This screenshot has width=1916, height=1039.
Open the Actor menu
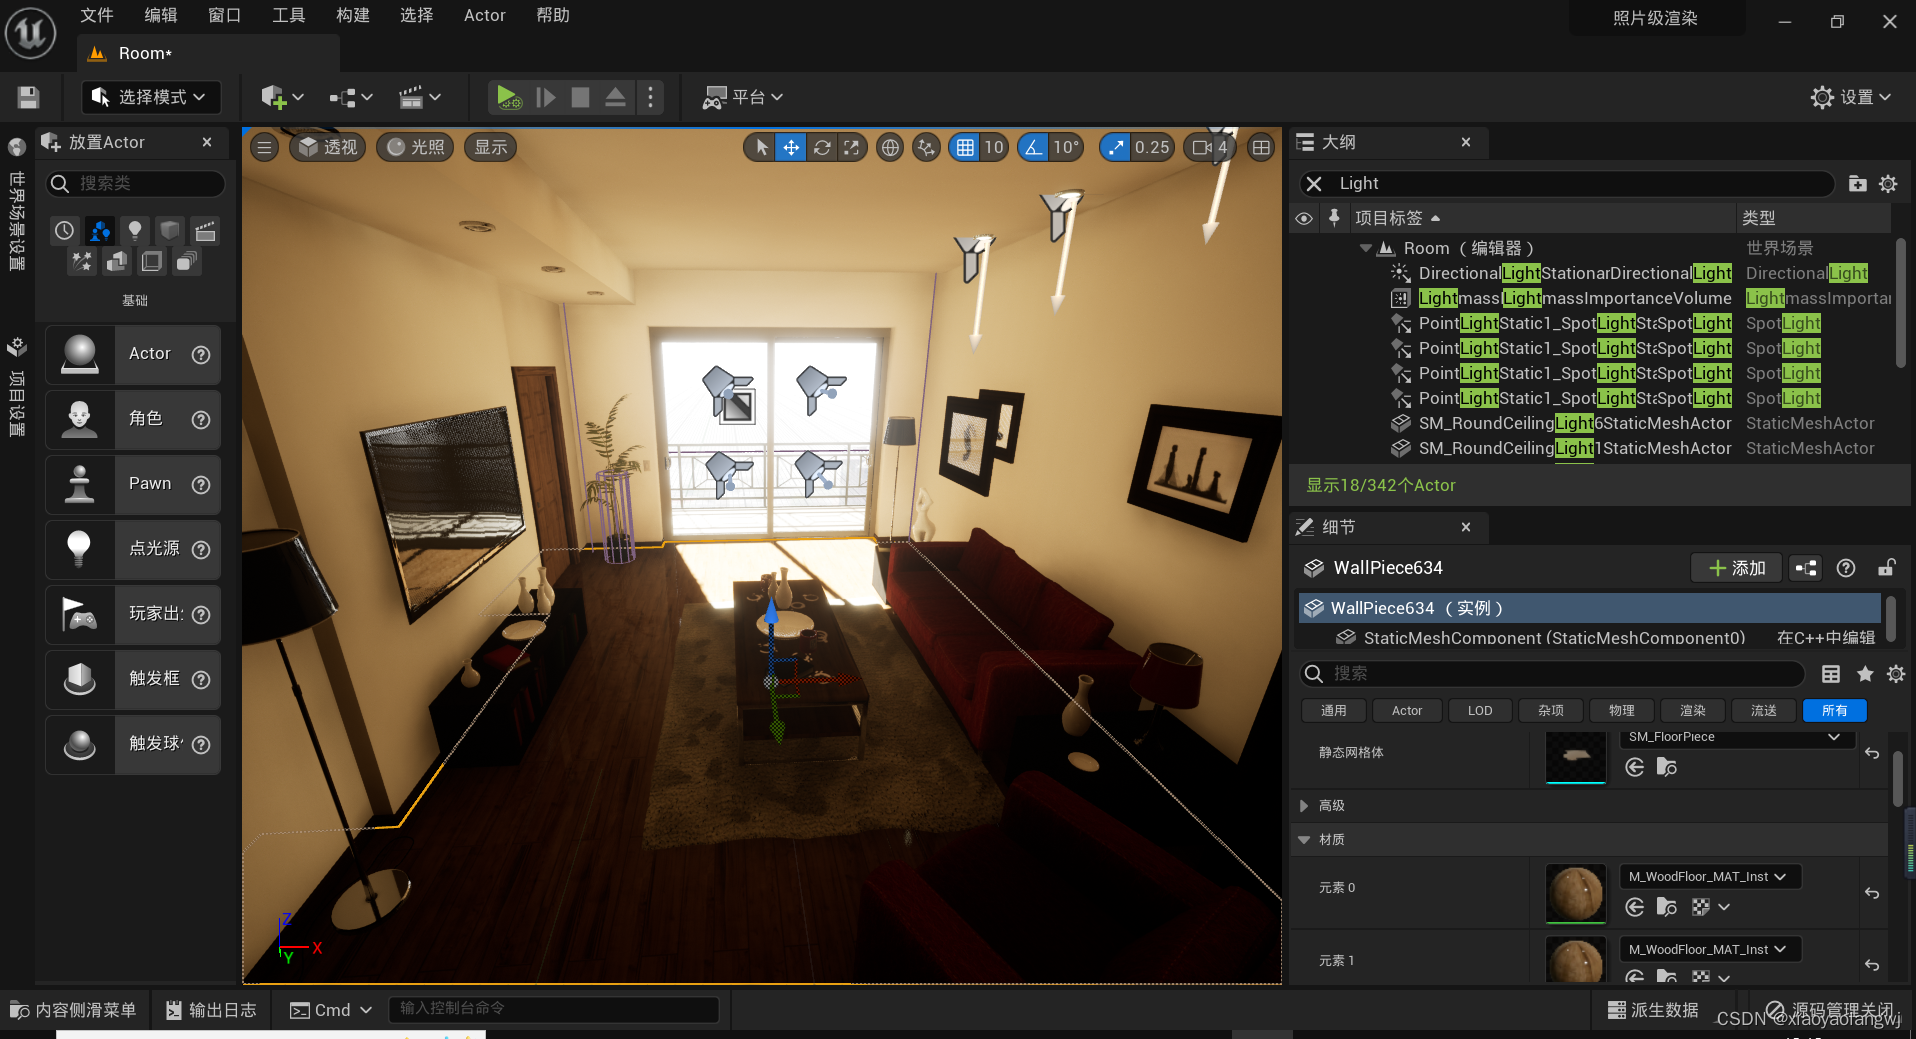click(x=485, y=16)
